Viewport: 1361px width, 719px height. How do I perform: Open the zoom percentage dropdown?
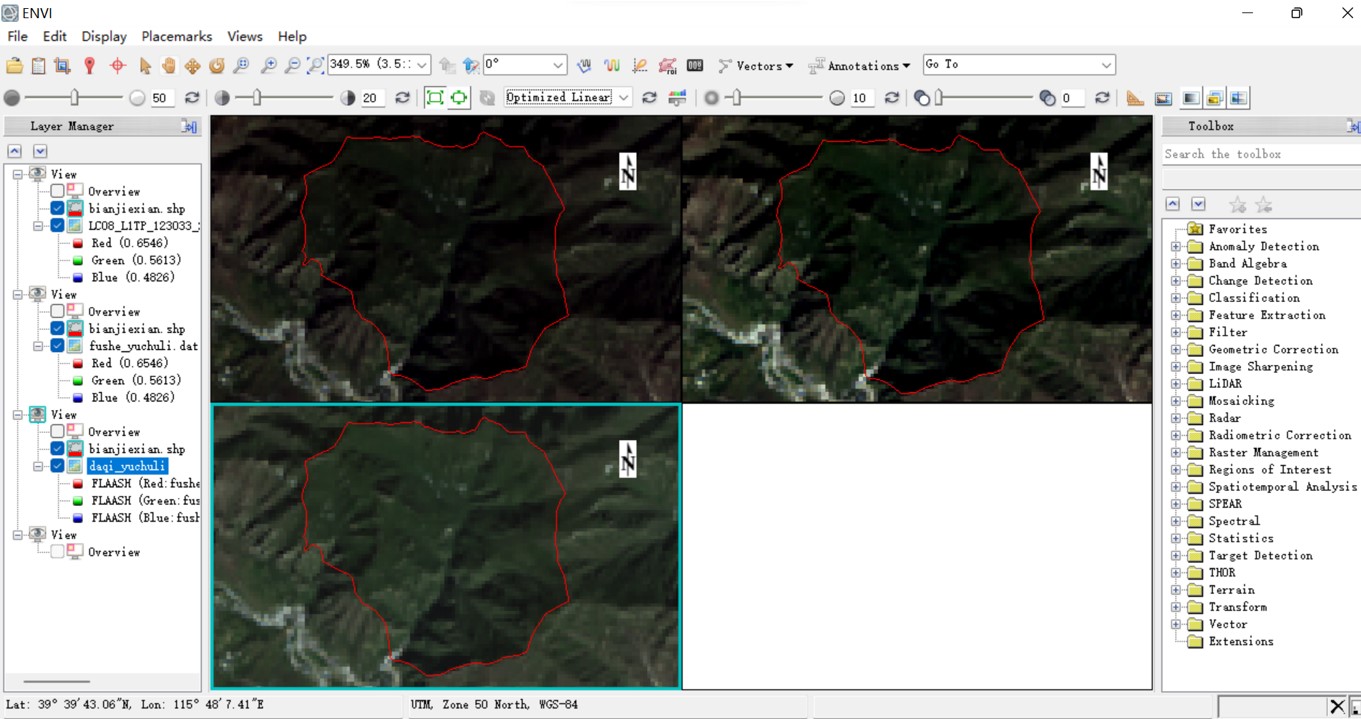point(421,64)
